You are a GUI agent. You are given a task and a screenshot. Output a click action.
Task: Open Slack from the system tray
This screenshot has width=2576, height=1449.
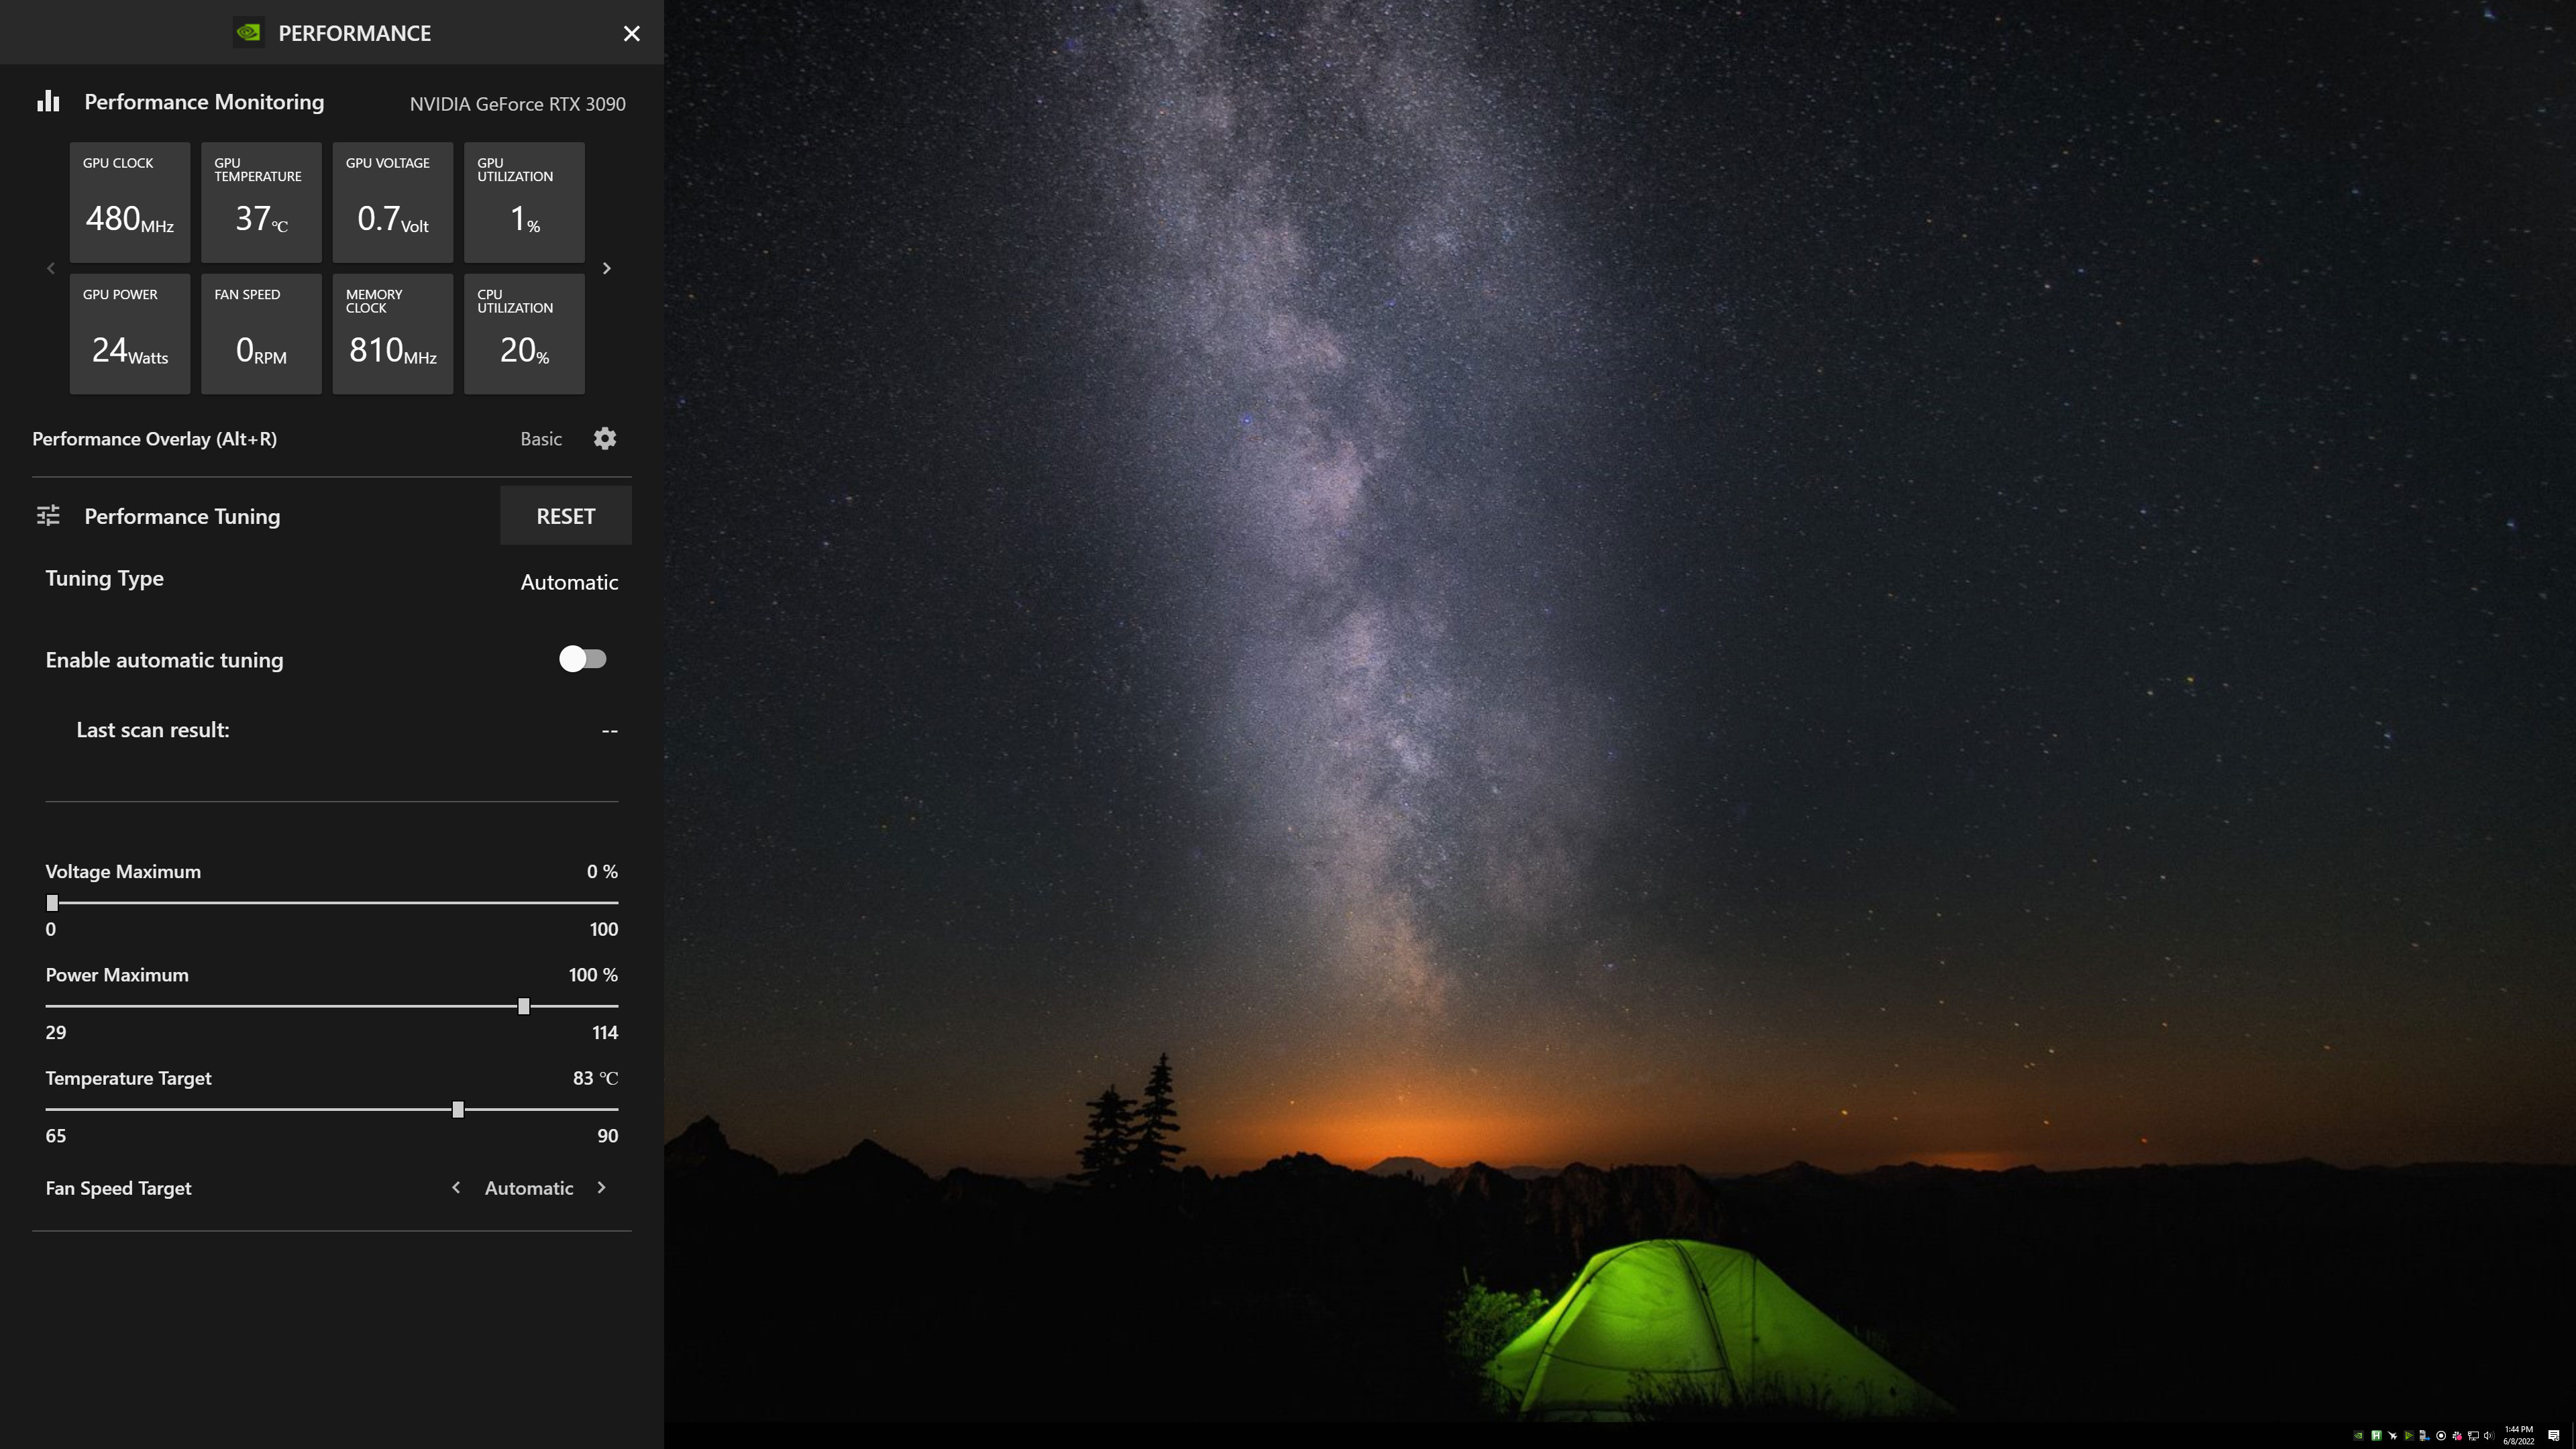tap(2457, 1436)
